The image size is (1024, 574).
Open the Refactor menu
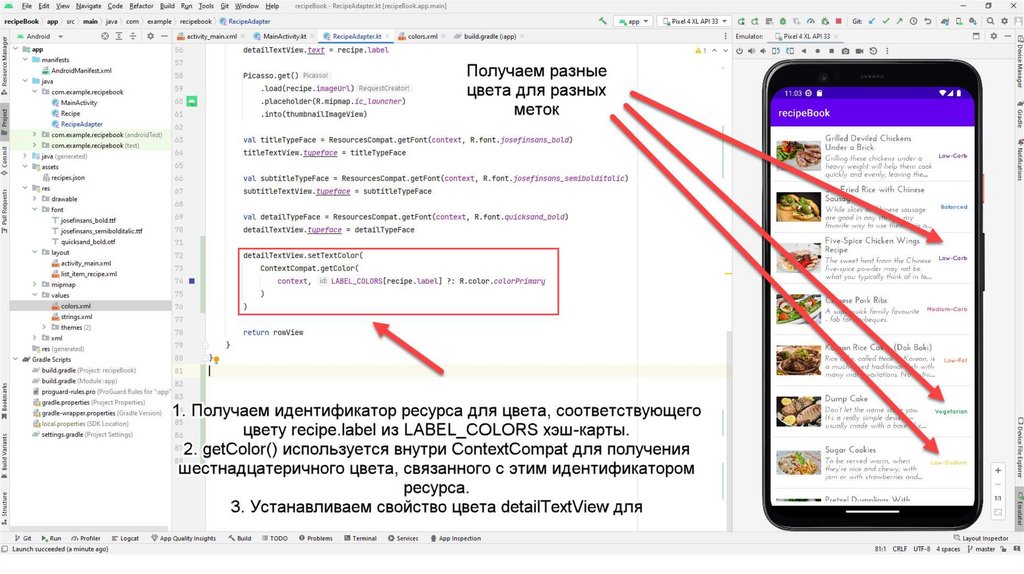[x=141, y=6]
